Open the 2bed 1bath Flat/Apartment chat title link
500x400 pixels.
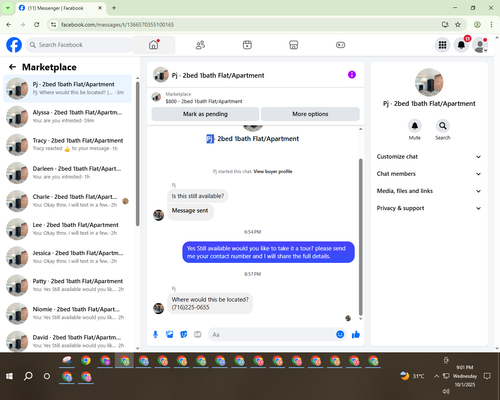click(x=218, y=75)
